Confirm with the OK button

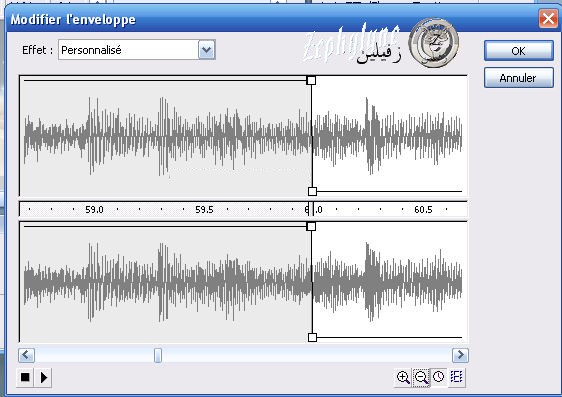tap(519, 51)
